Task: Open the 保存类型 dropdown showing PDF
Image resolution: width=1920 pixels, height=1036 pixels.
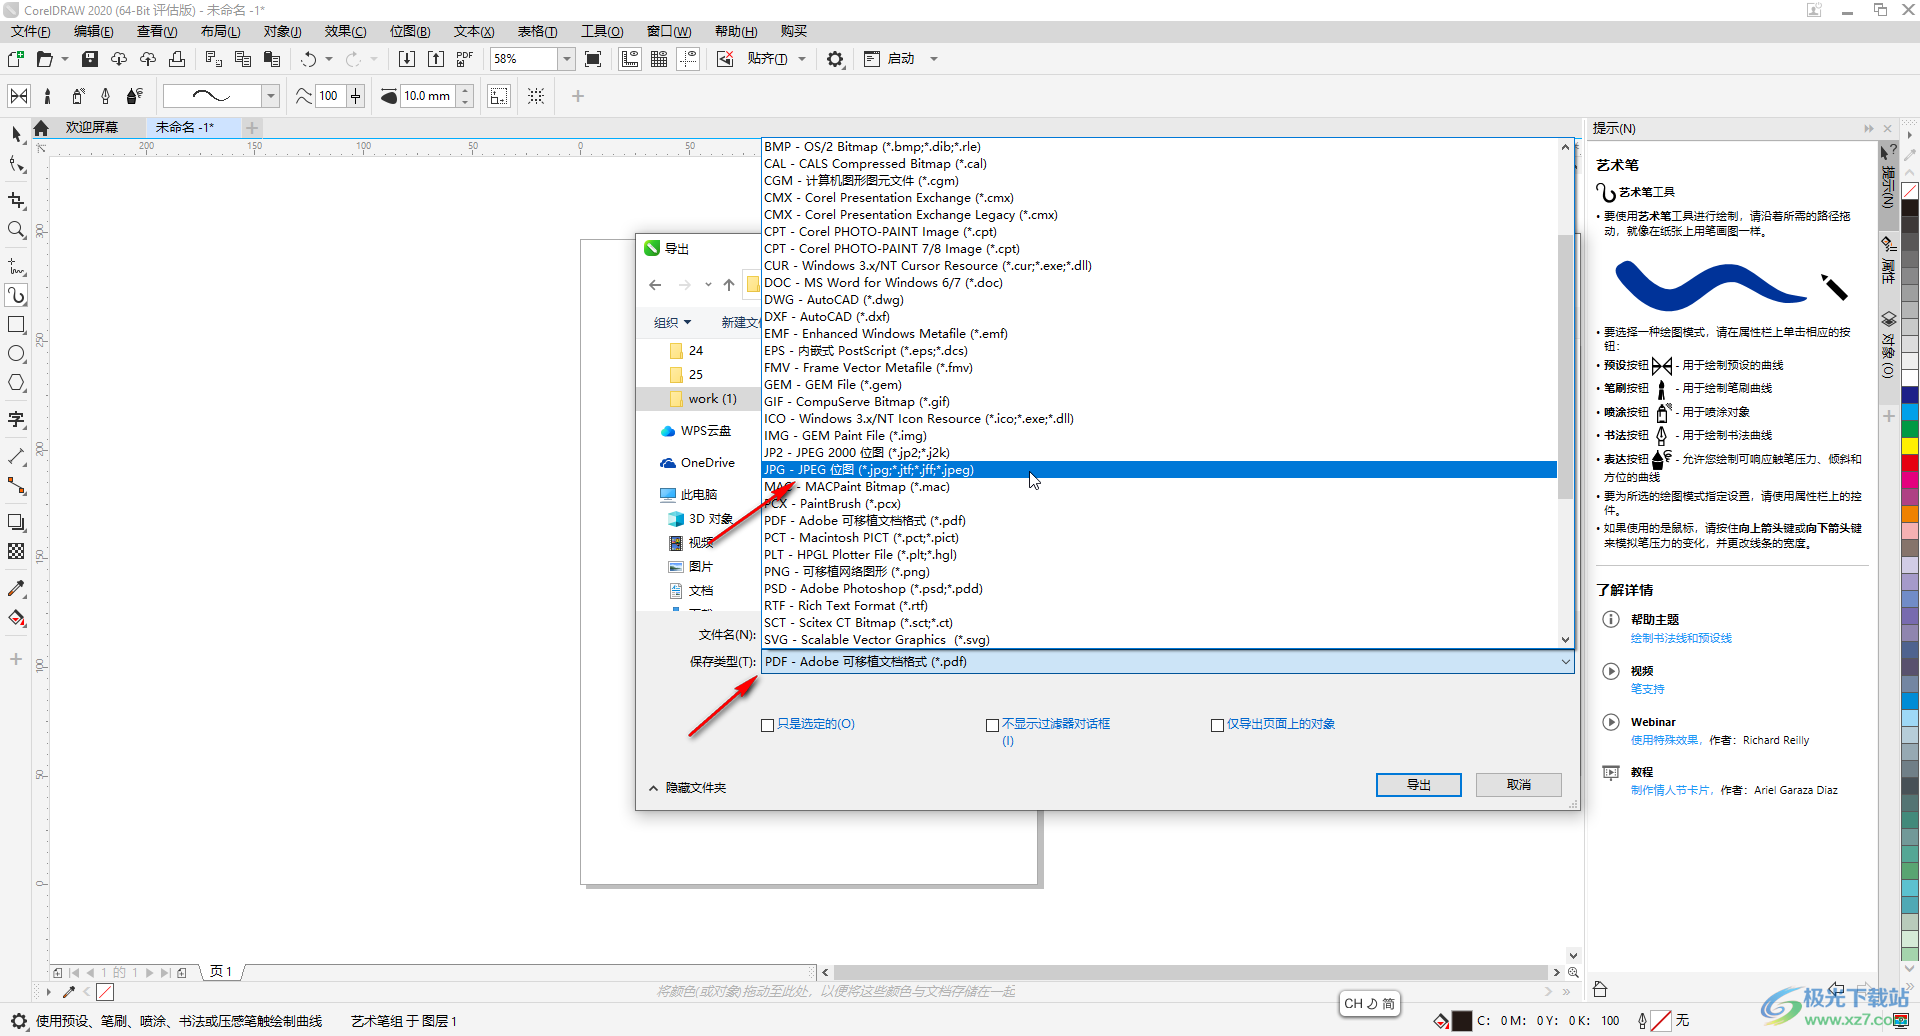Action: pyautogui.click(x=1167, y=662)
